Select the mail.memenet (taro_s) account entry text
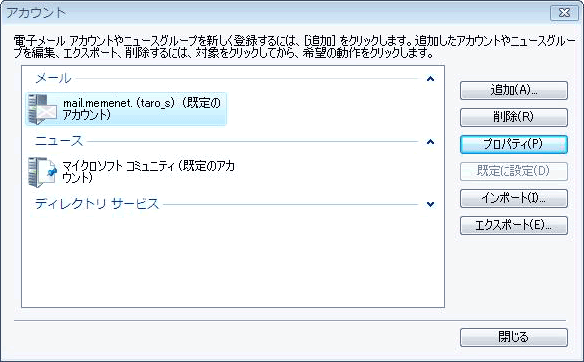Image resolution: width=584 pixels, height=362 pixels. (142, 108)
